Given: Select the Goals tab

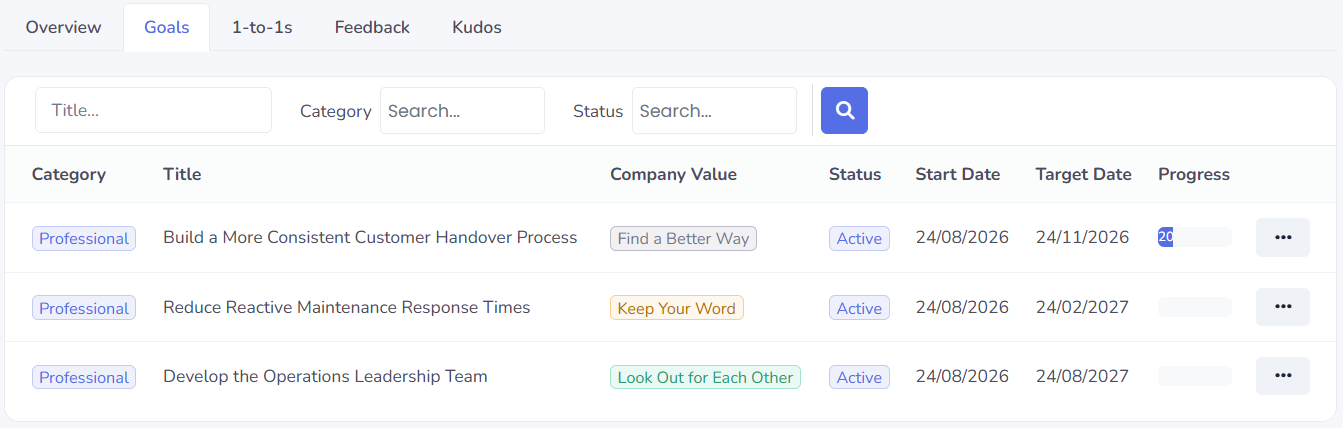Looking at the screenshot, I should coord(167,27).
